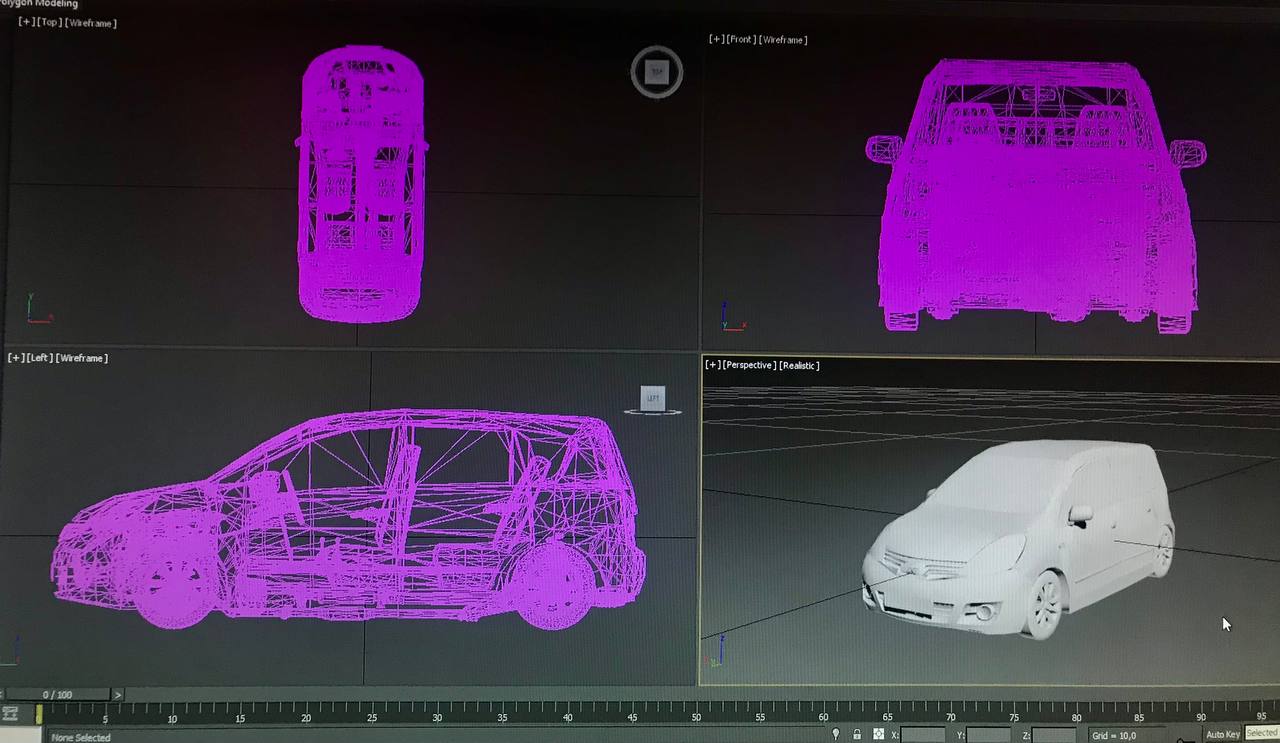Click the 'None Selected' status text
Viewport: 1280px width, 743px height.
coord(81,738)
